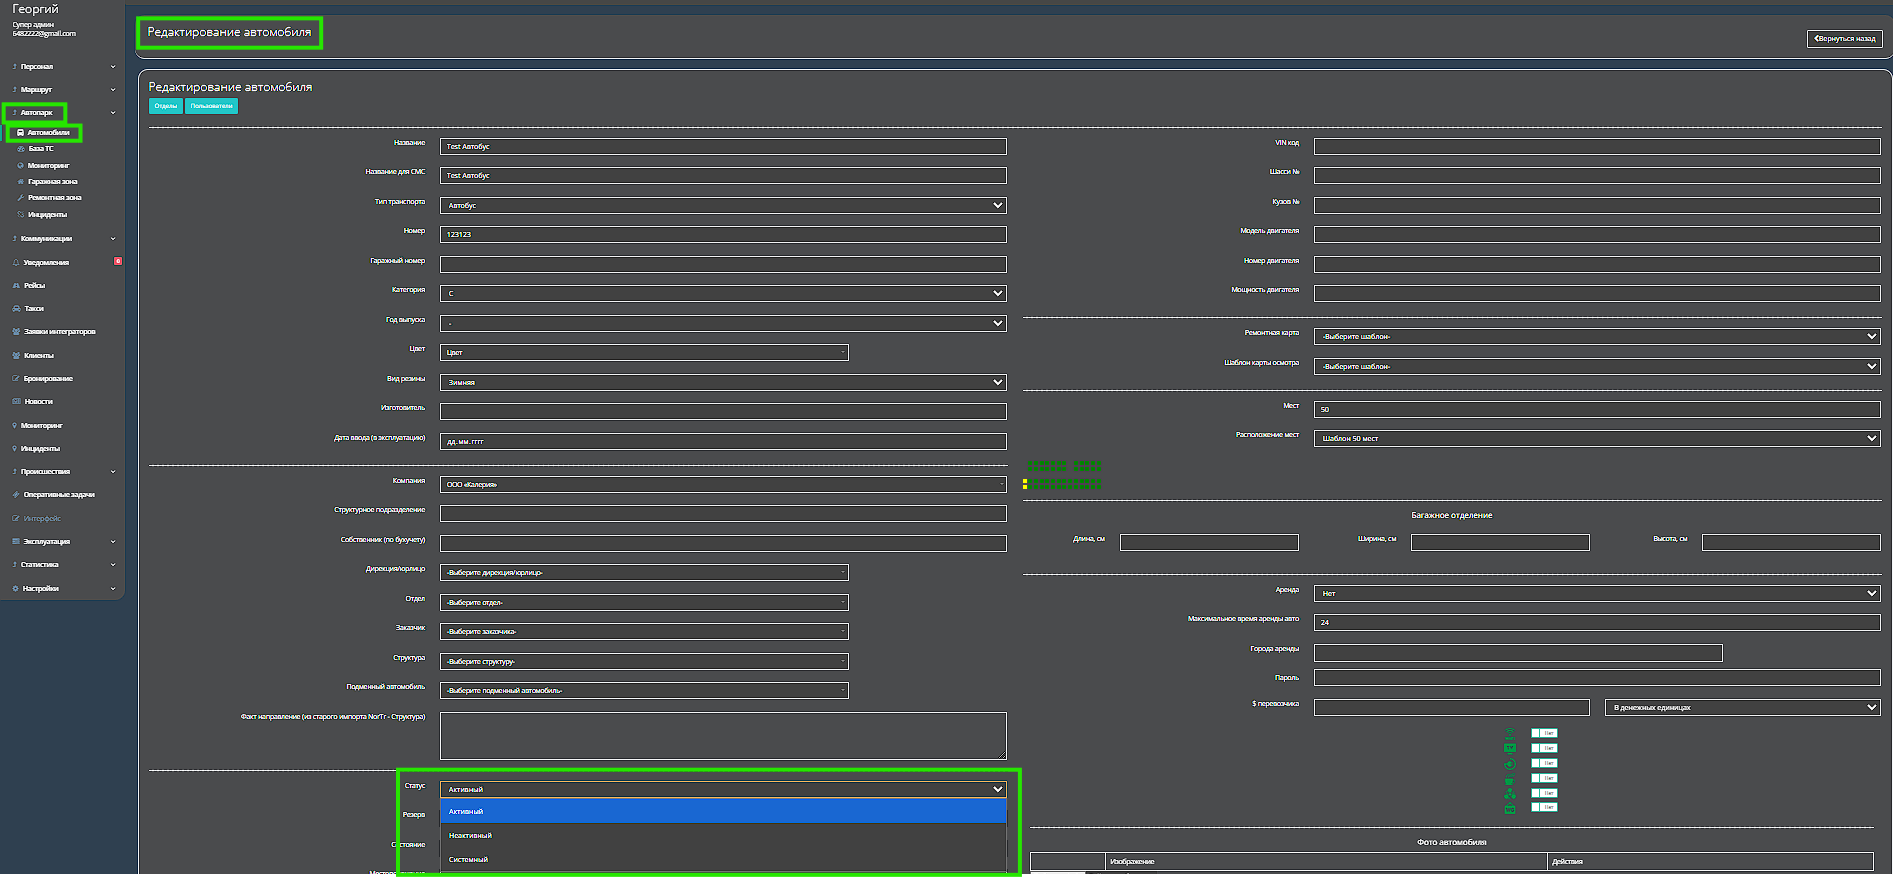Click the gear icon beside Настройки
The height and width of the screenshot is (877, 1893).
click(16, 589)
